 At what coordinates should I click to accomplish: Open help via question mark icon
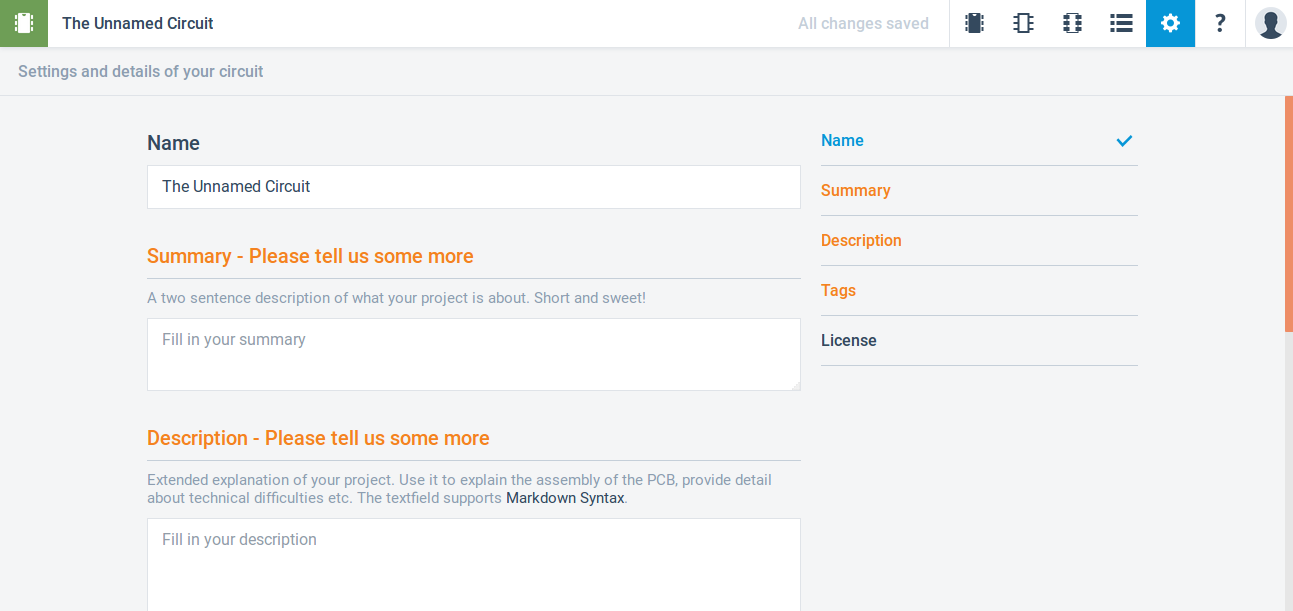[x=1219, y=23]
